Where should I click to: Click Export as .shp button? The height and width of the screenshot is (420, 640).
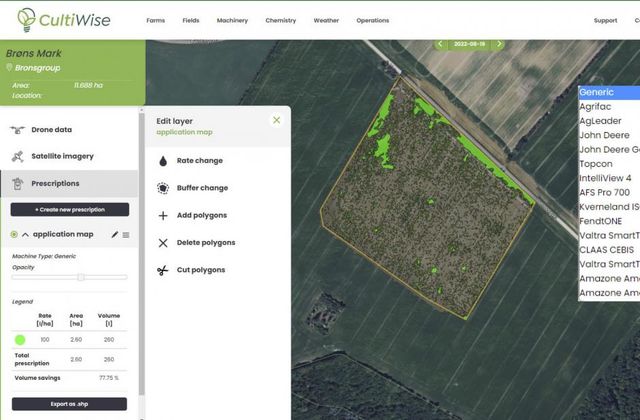tap(70, 404)
